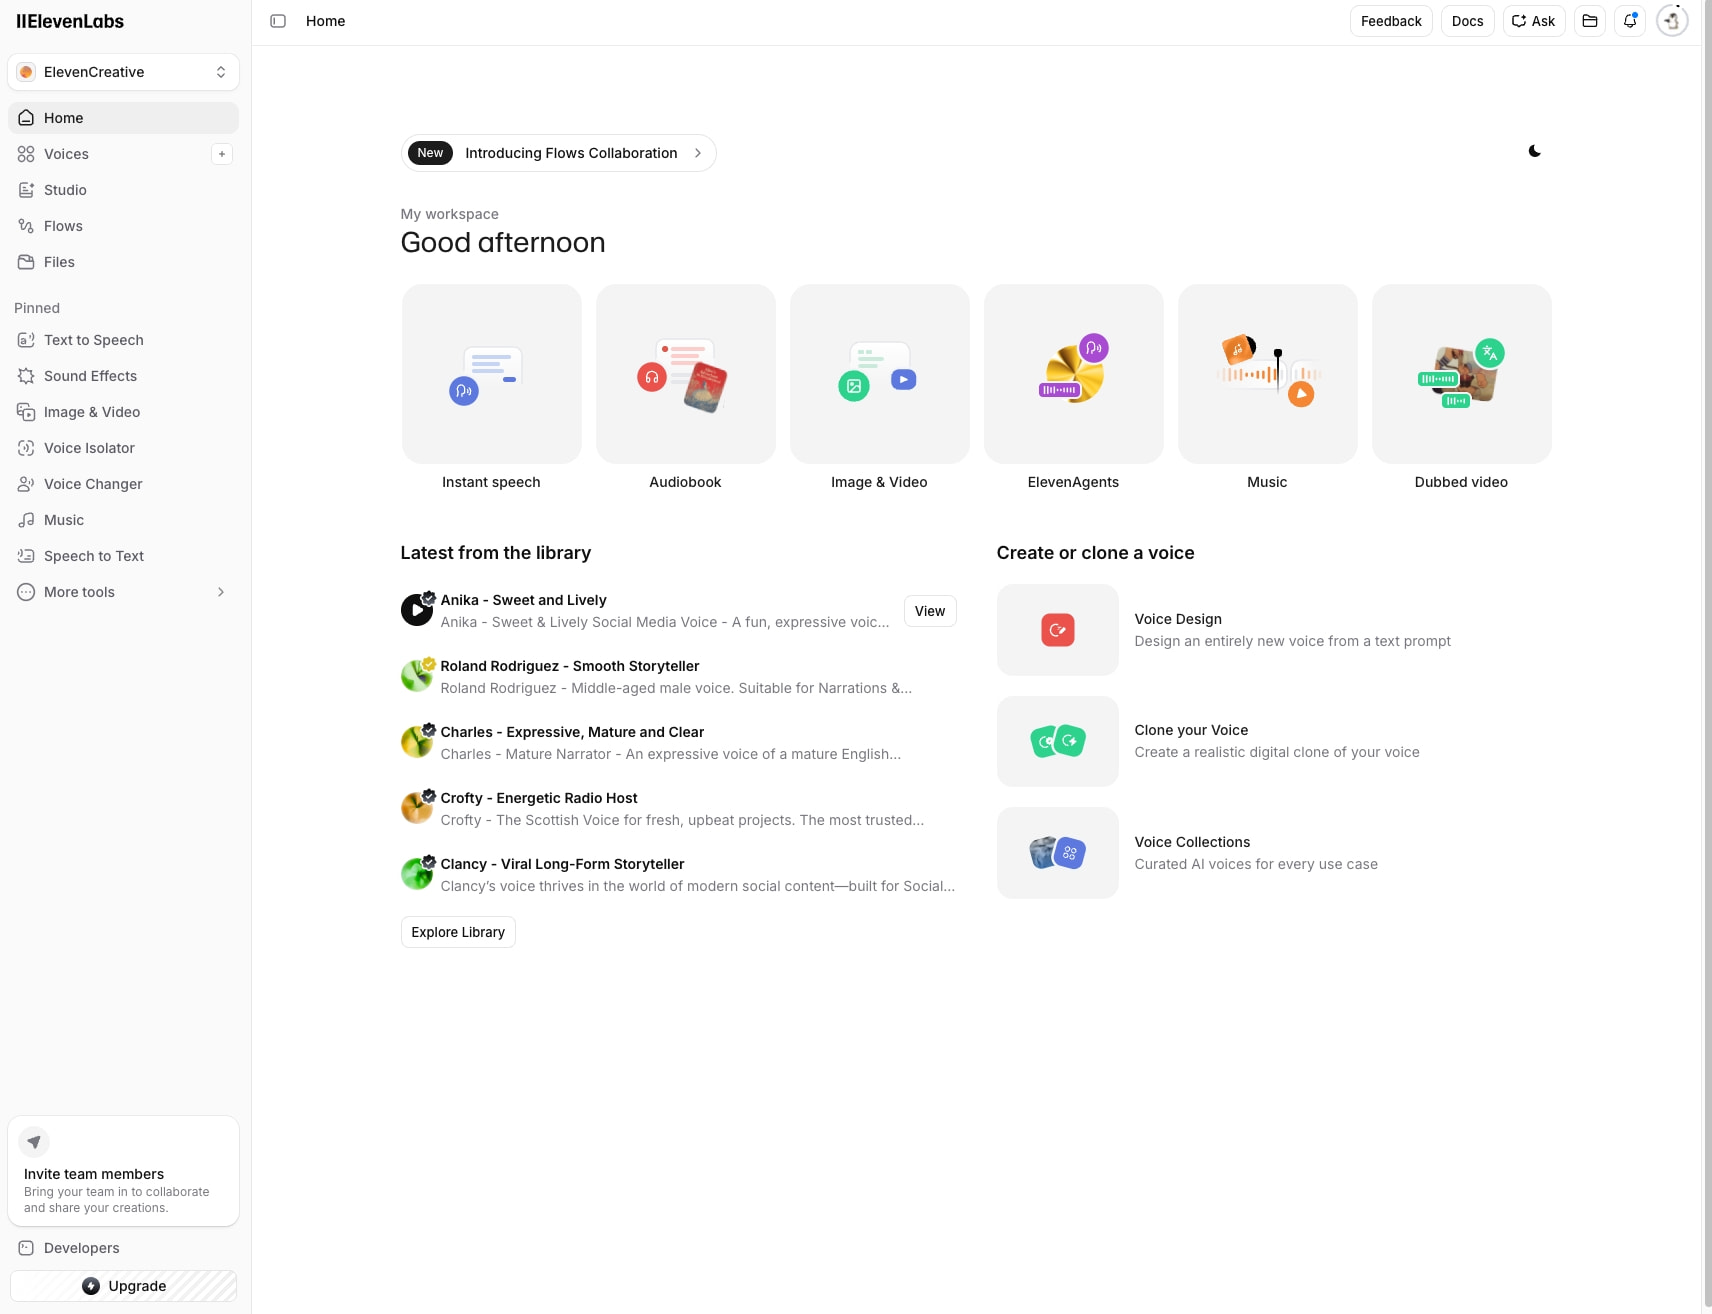Viewport: 1712px width, 1314px height.
Task: Click the Sound Effects icon
Action: 26,376
